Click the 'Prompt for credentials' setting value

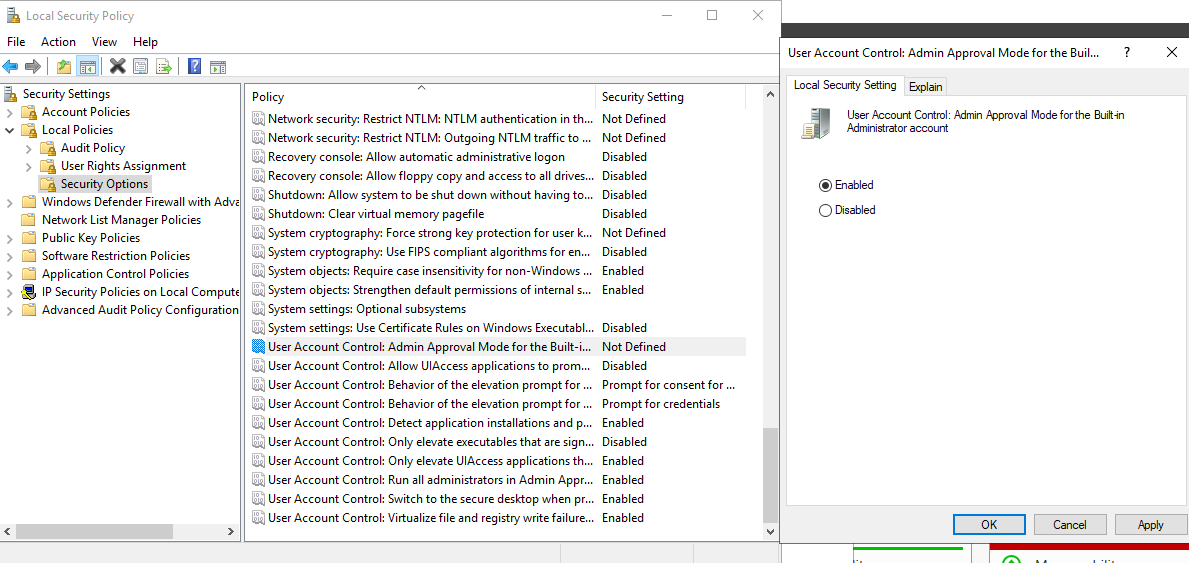(660, 404)
